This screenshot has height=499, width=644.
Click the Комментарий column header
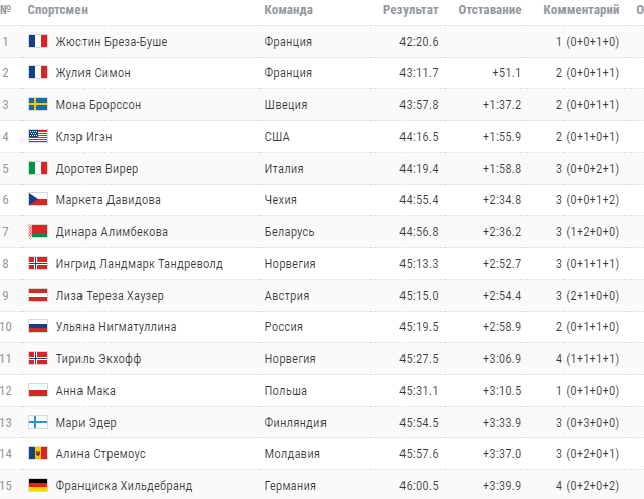(x=581, y=10)
